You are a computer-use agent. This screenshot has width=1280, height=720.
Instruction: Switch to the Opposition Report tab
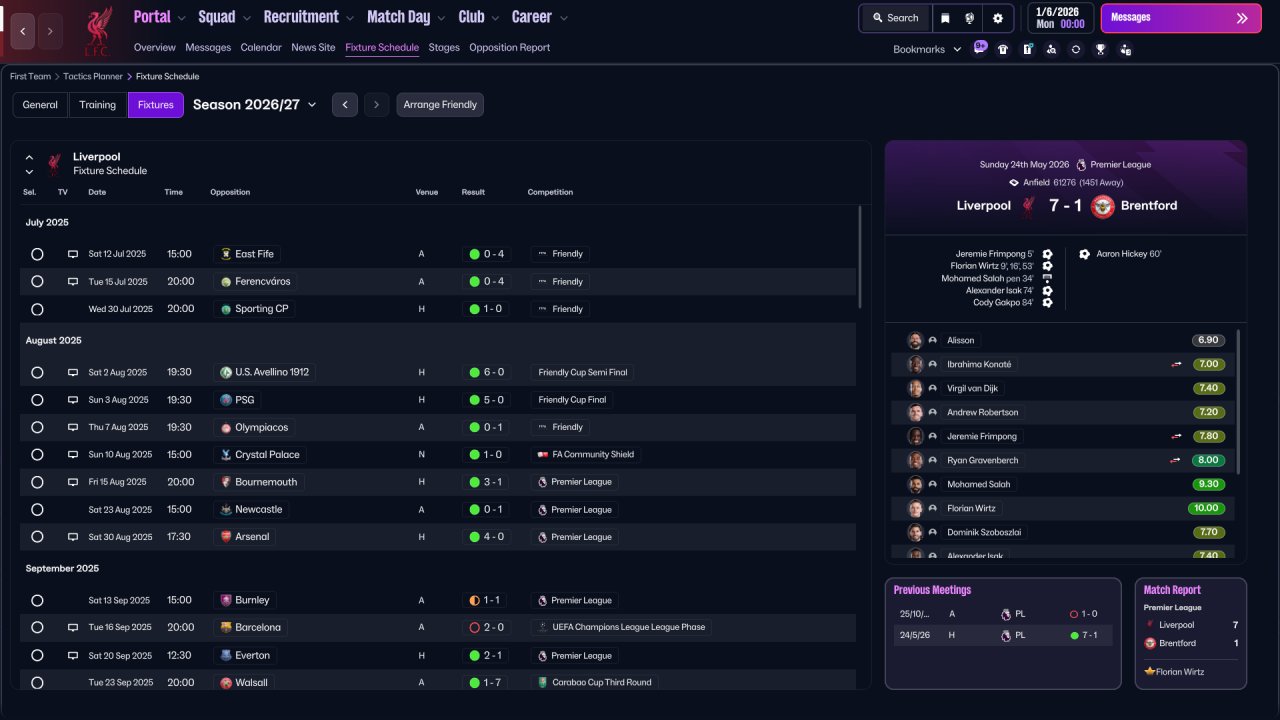coord(509,48)
